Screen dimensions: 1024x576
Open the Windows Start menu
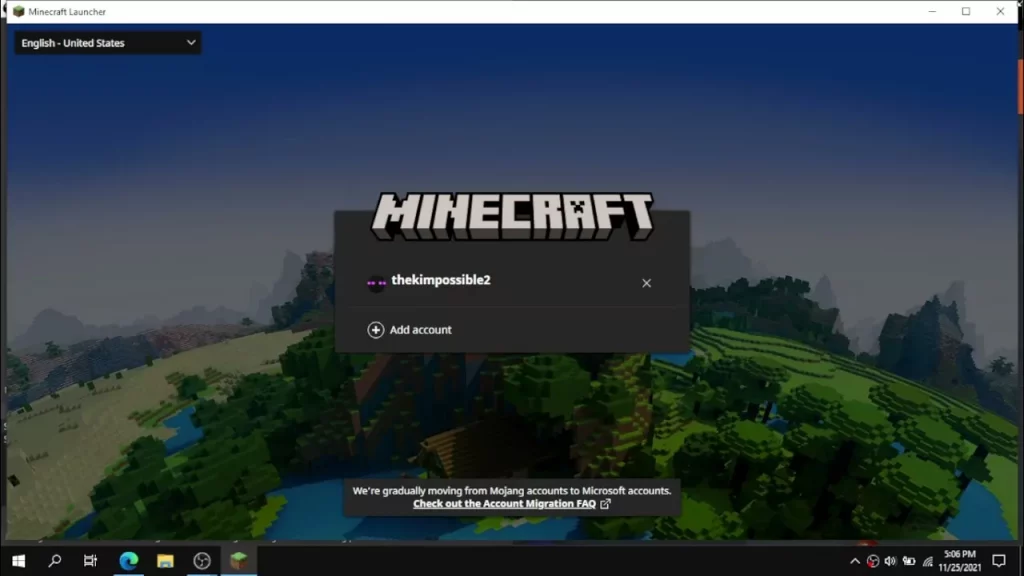[18, 560]
